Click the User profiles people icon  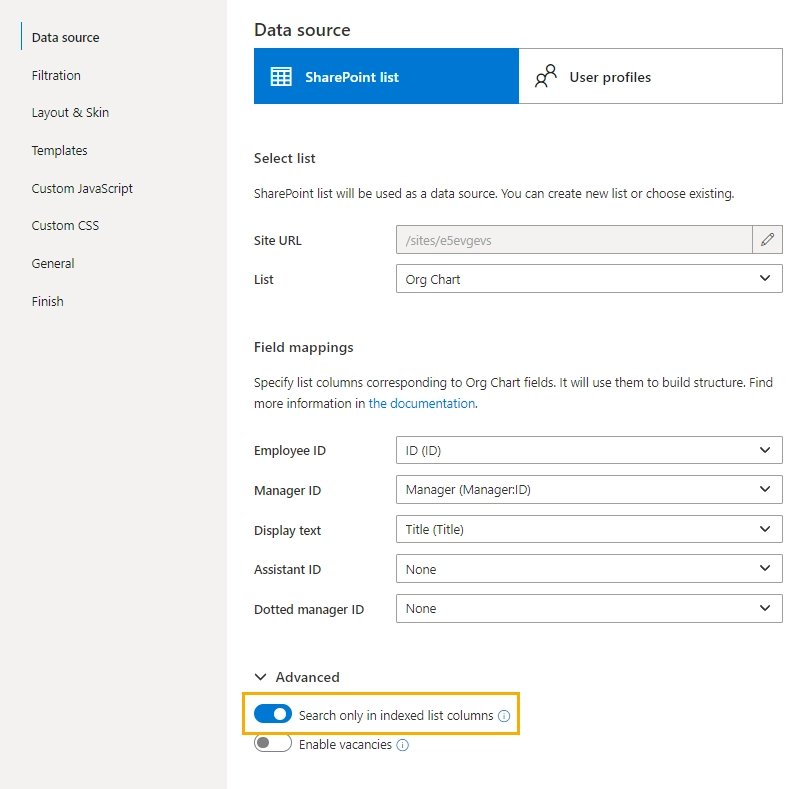545,76
